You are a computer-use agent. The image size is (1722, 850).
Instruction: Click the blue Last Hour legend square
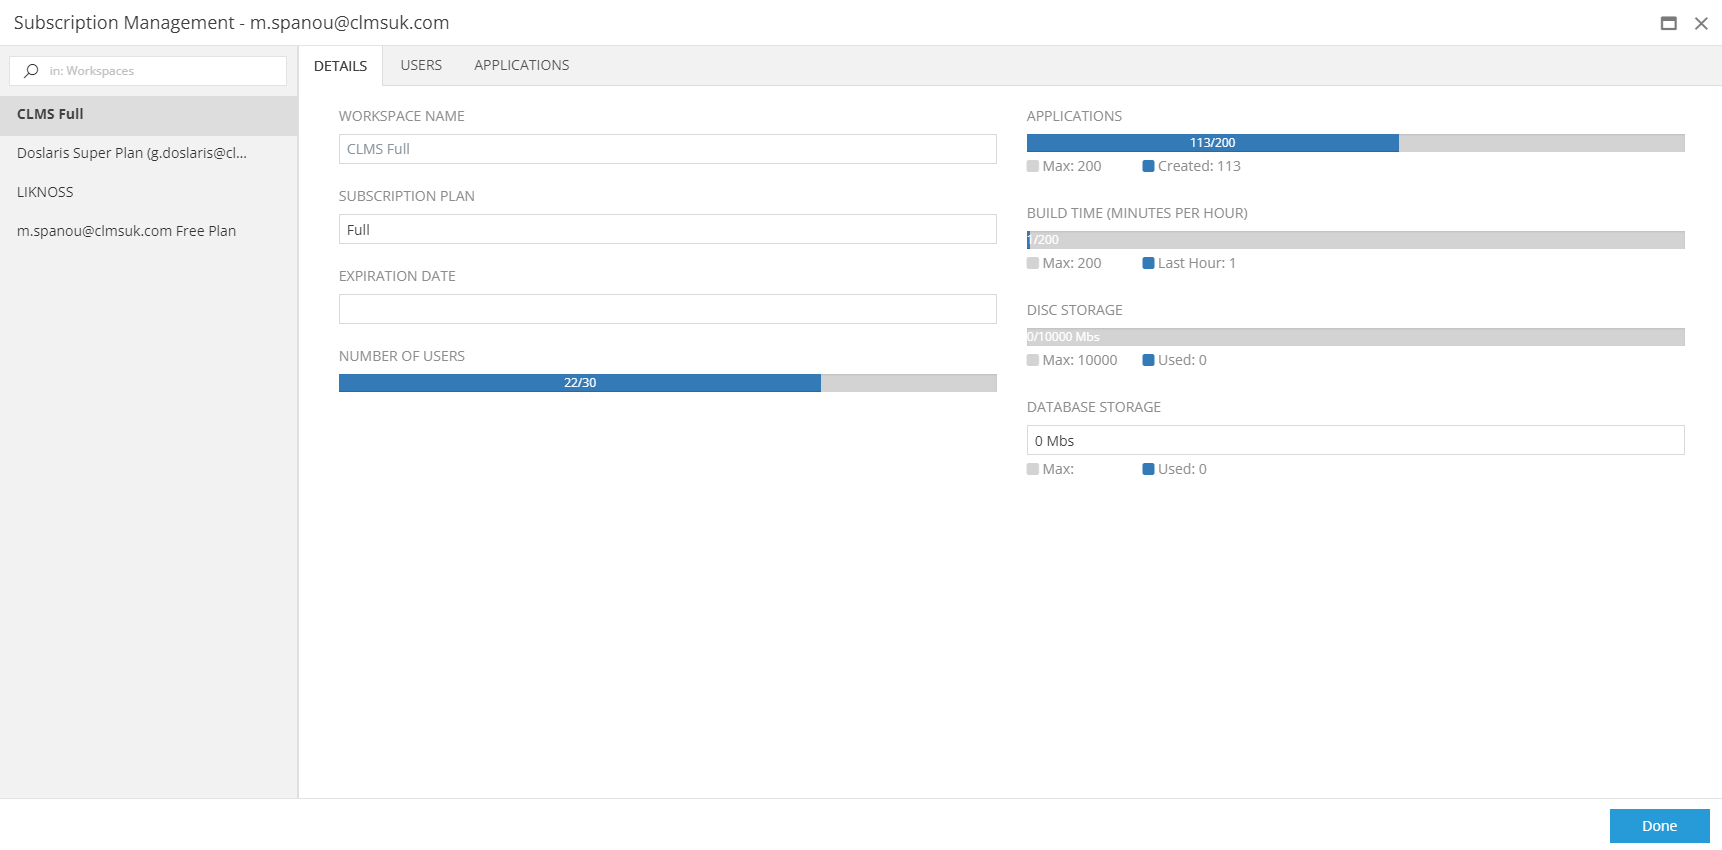1148,264
